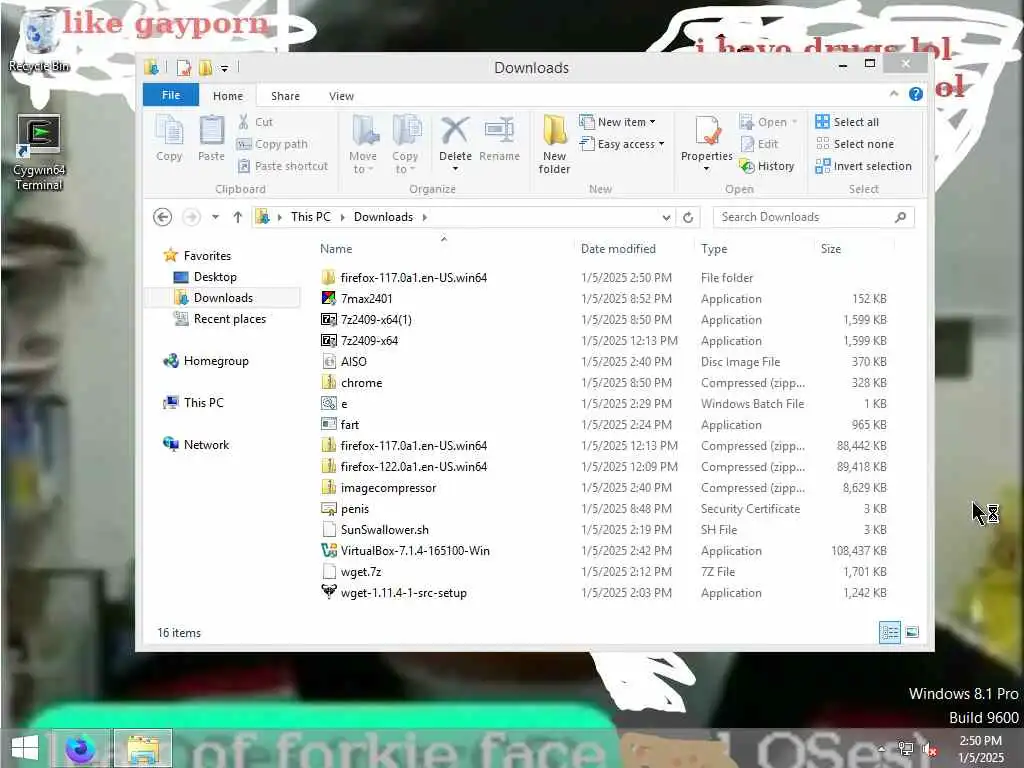Image resolution: width=1024 pixels, height=768 pixels.
Task: Click Invert selection
Action: click(x=863, y=166)
